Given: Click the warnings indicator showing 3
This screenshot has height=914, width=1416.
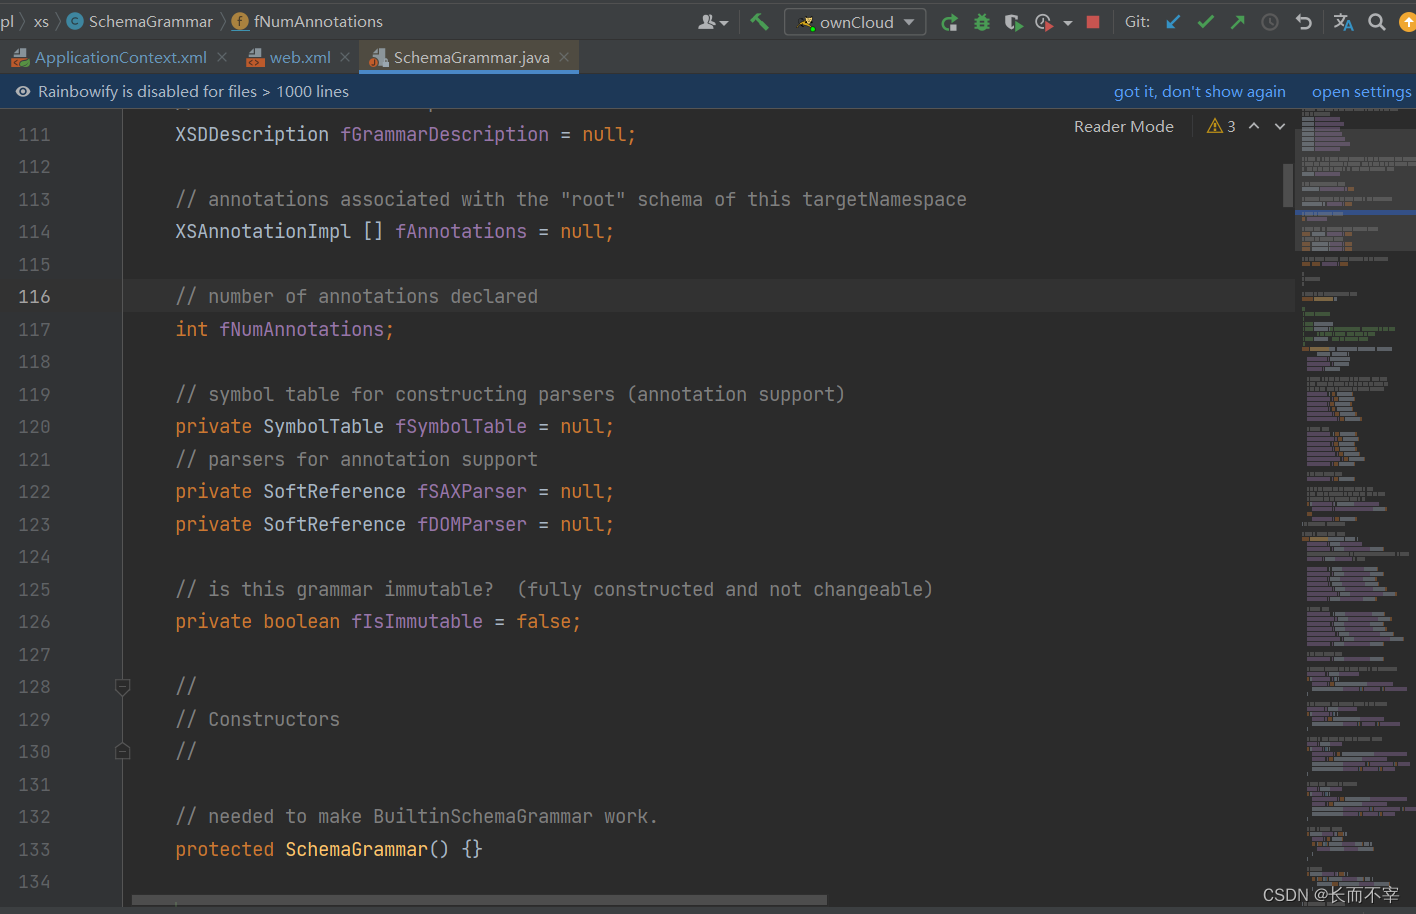Looking at the screenshot, I should [1221, 127].
